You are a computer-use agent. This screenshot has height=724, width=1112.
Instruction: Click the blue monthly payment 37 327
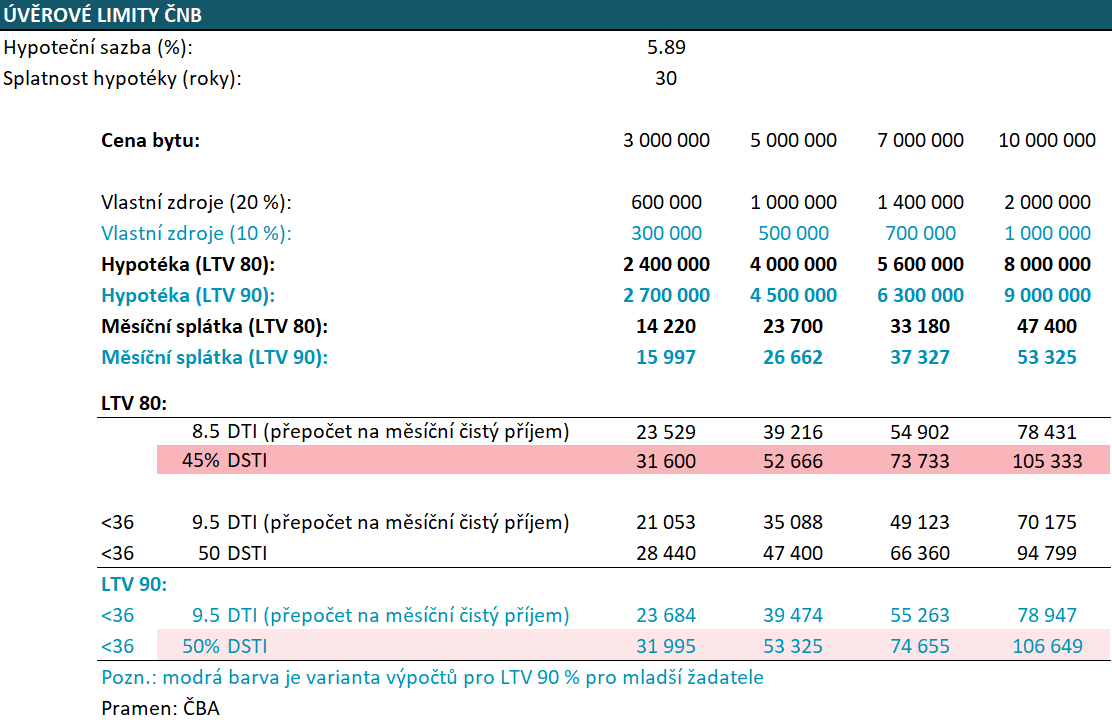pos(920,357)
